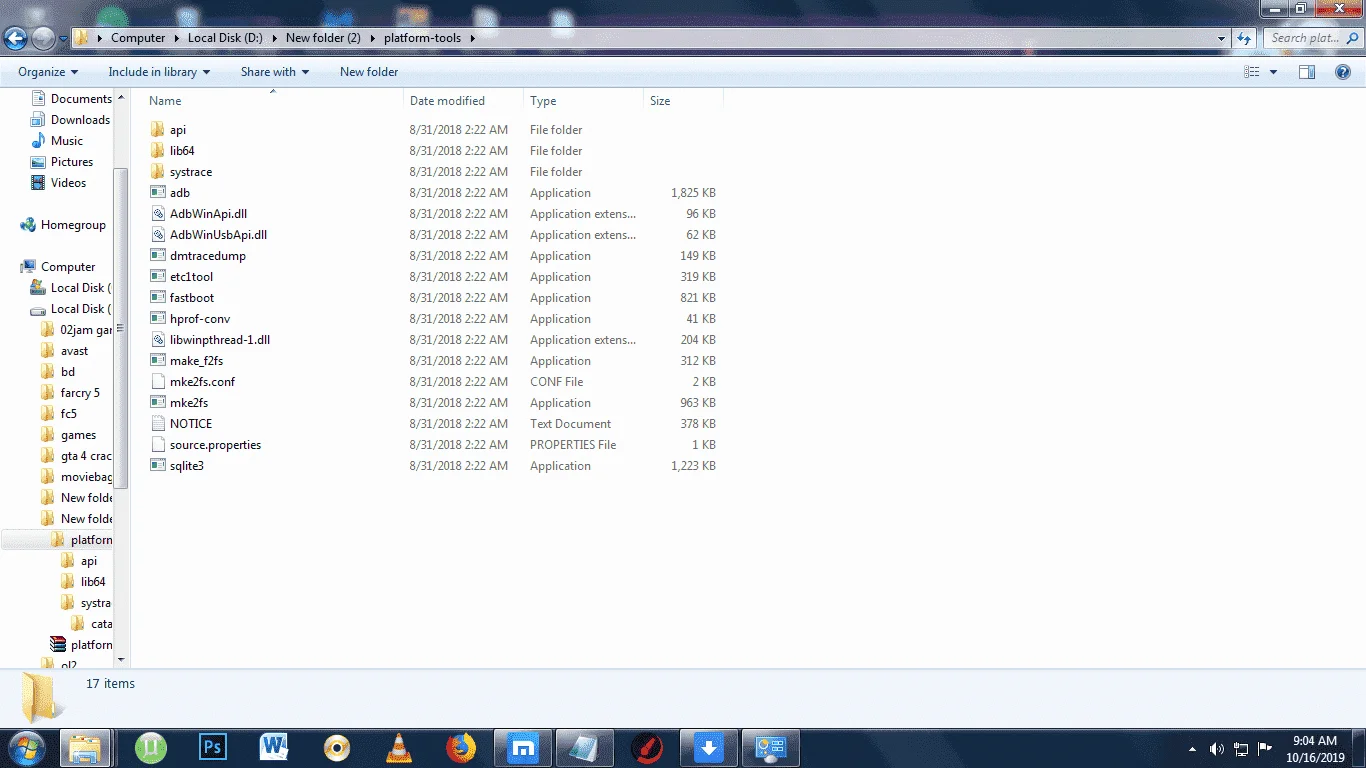Click the navigation pane scrollbar down arrow

122,659
